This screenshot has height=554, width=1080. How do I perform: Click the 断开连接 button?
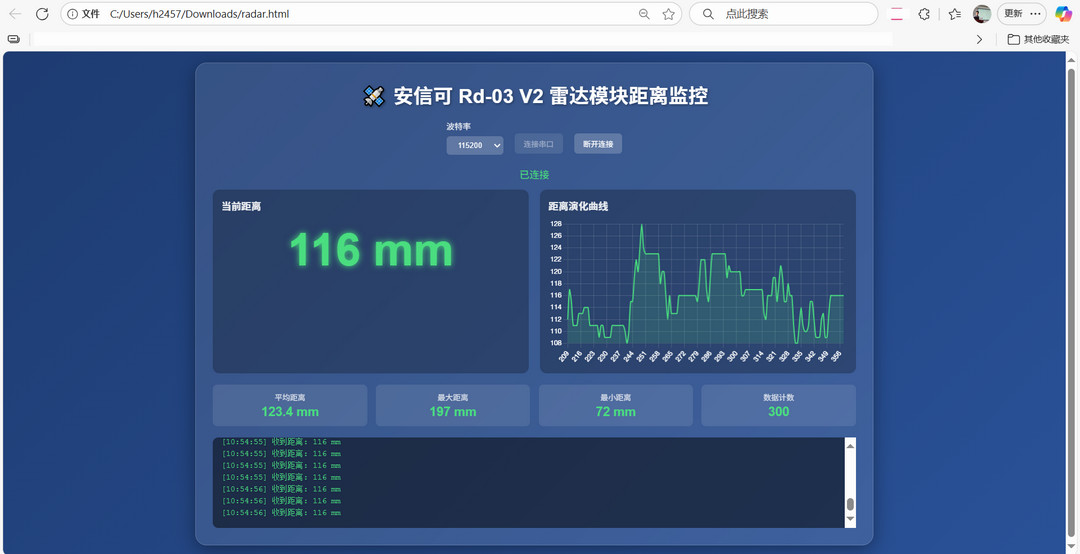(598, 144)
